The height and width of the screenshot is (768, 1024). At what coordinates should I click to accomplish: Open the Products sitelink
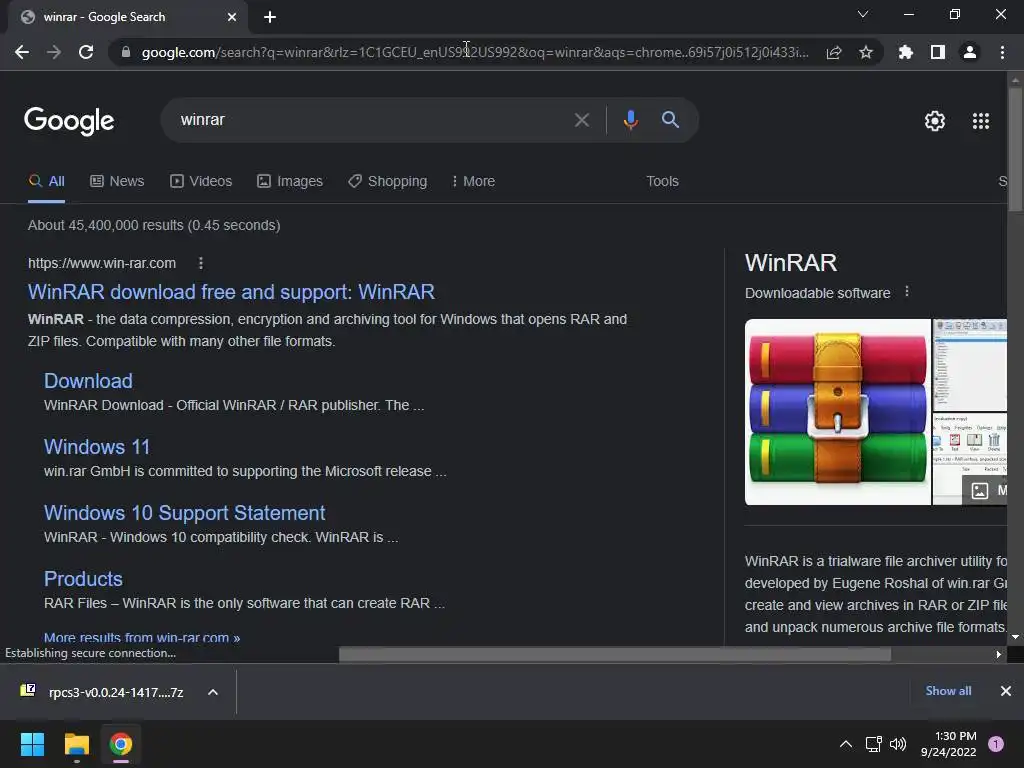click(x=83, y=579)
